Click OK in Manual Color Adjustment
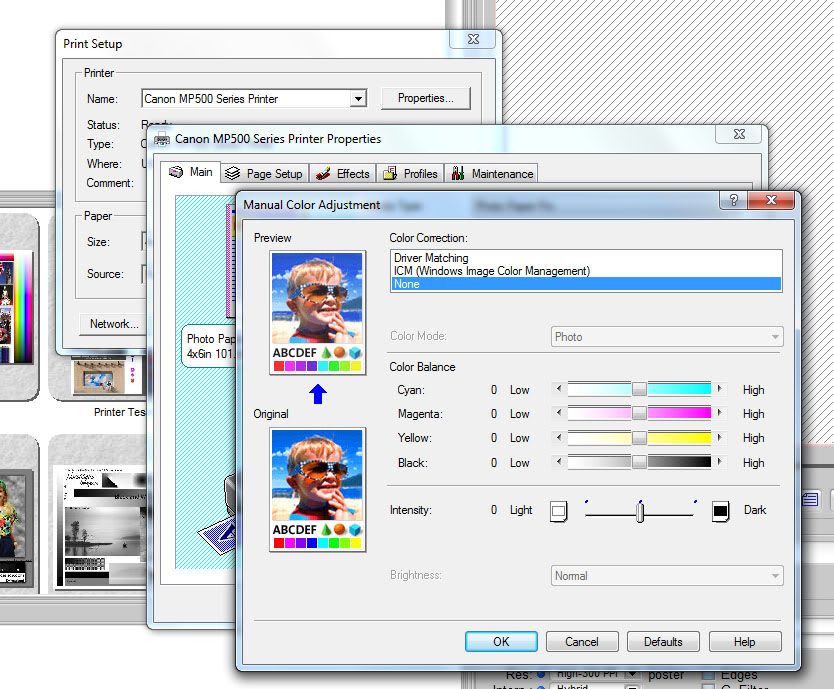This screenshot has height=689, width=834. coord(501,642)
